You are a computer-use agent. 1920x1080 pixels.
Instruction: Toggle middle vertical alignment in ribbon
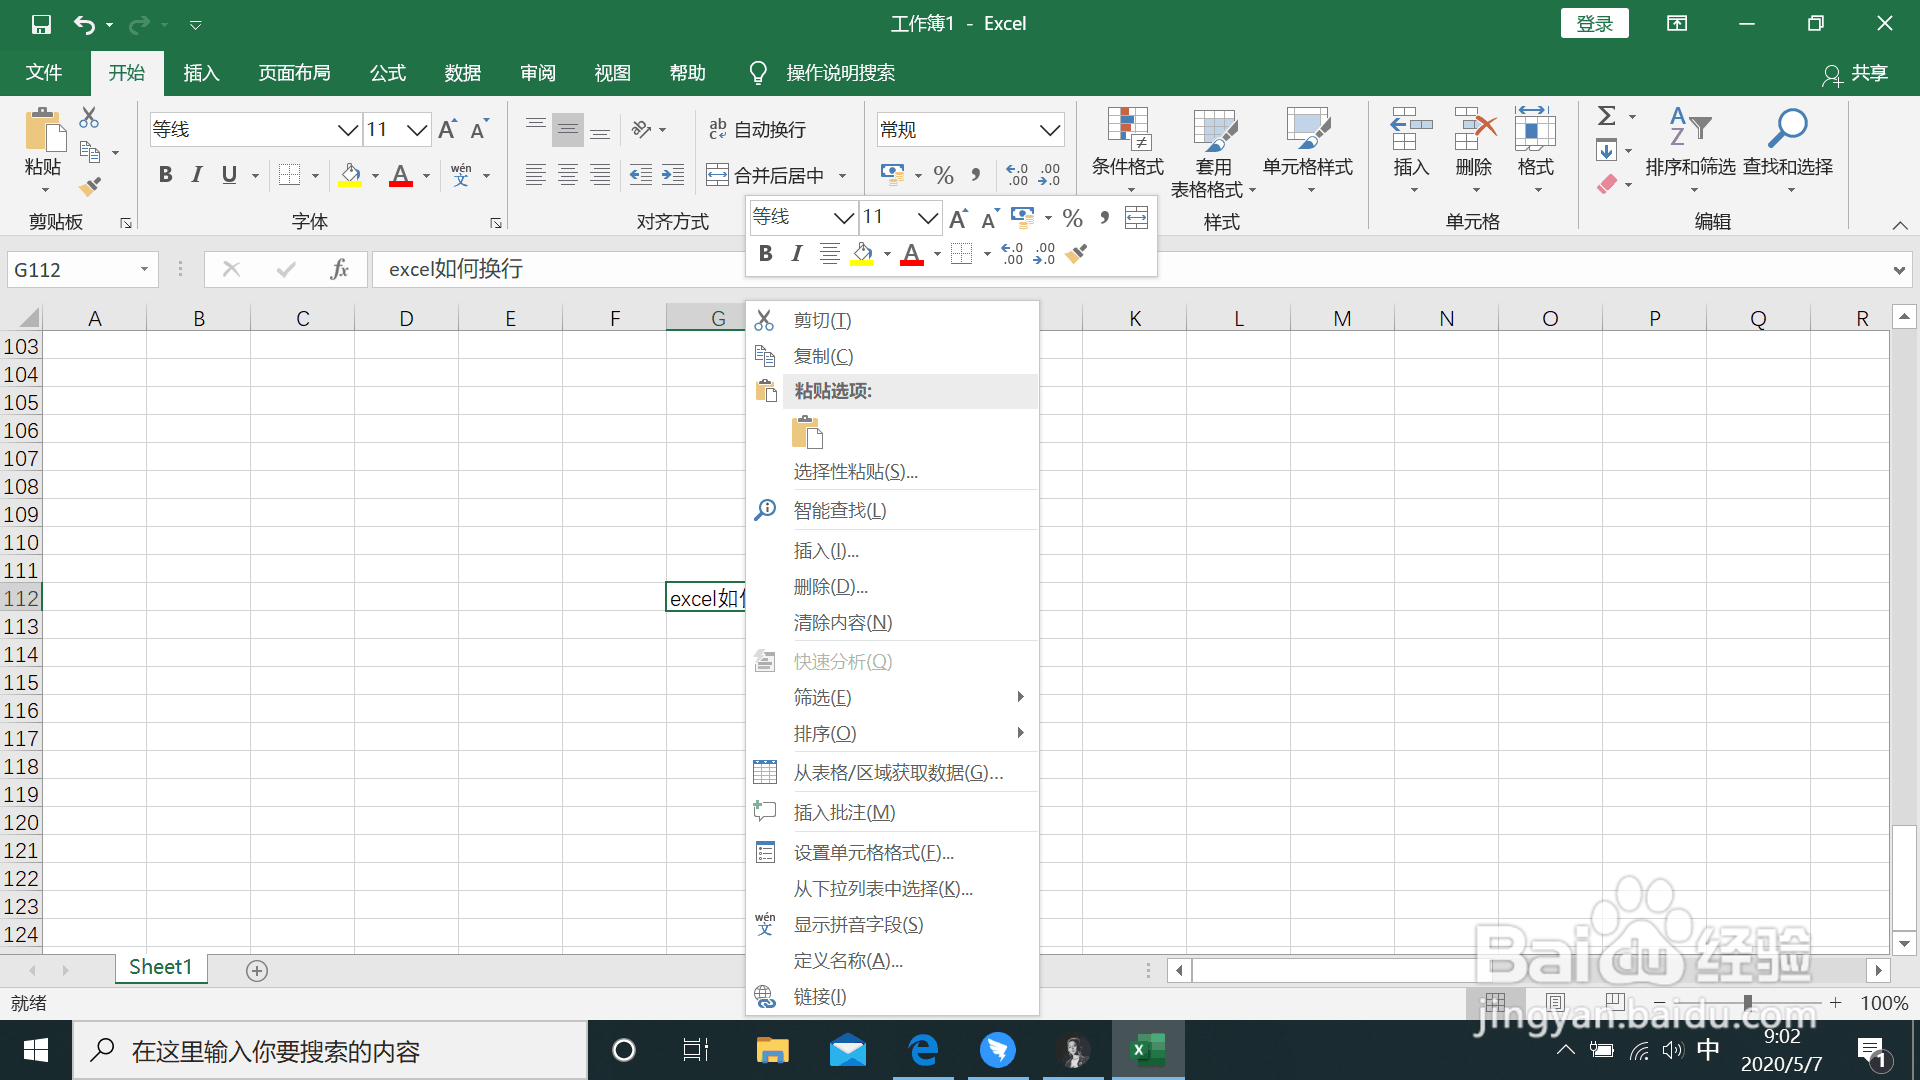tap(568, 129)
